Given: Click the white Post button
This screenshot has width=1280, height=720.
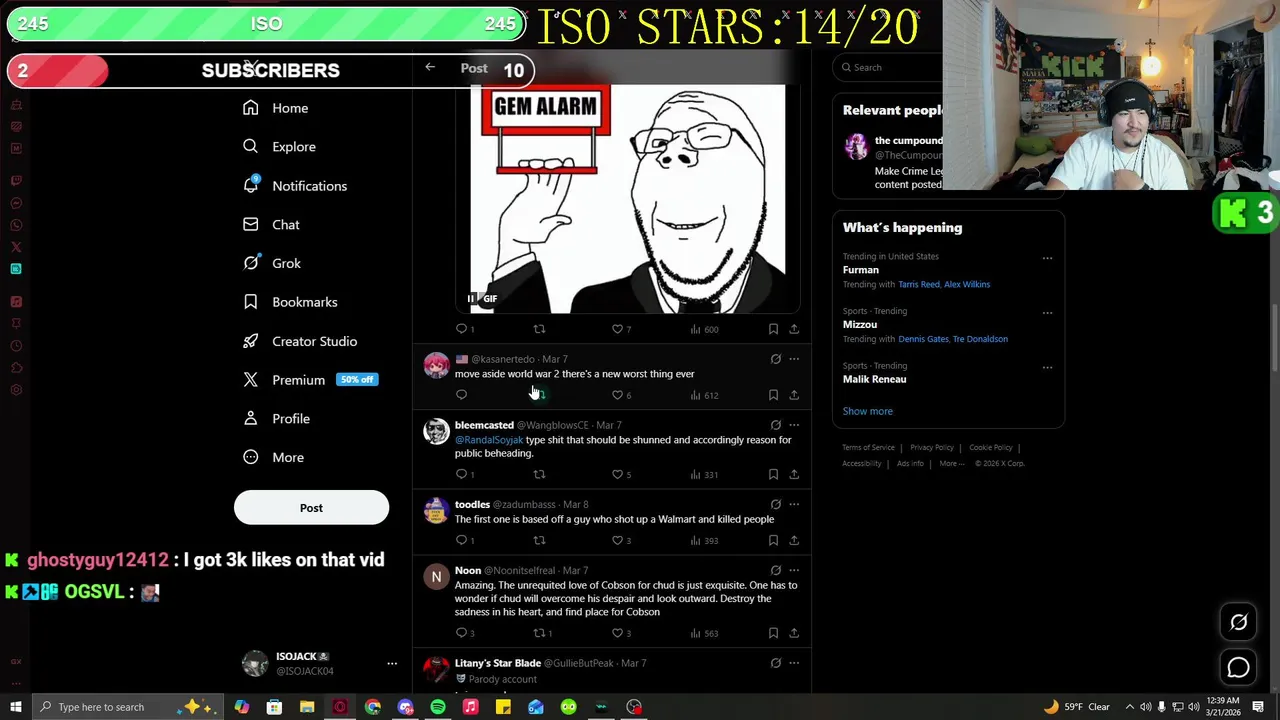Looking at the screenshot, I should tap(311, 508).
